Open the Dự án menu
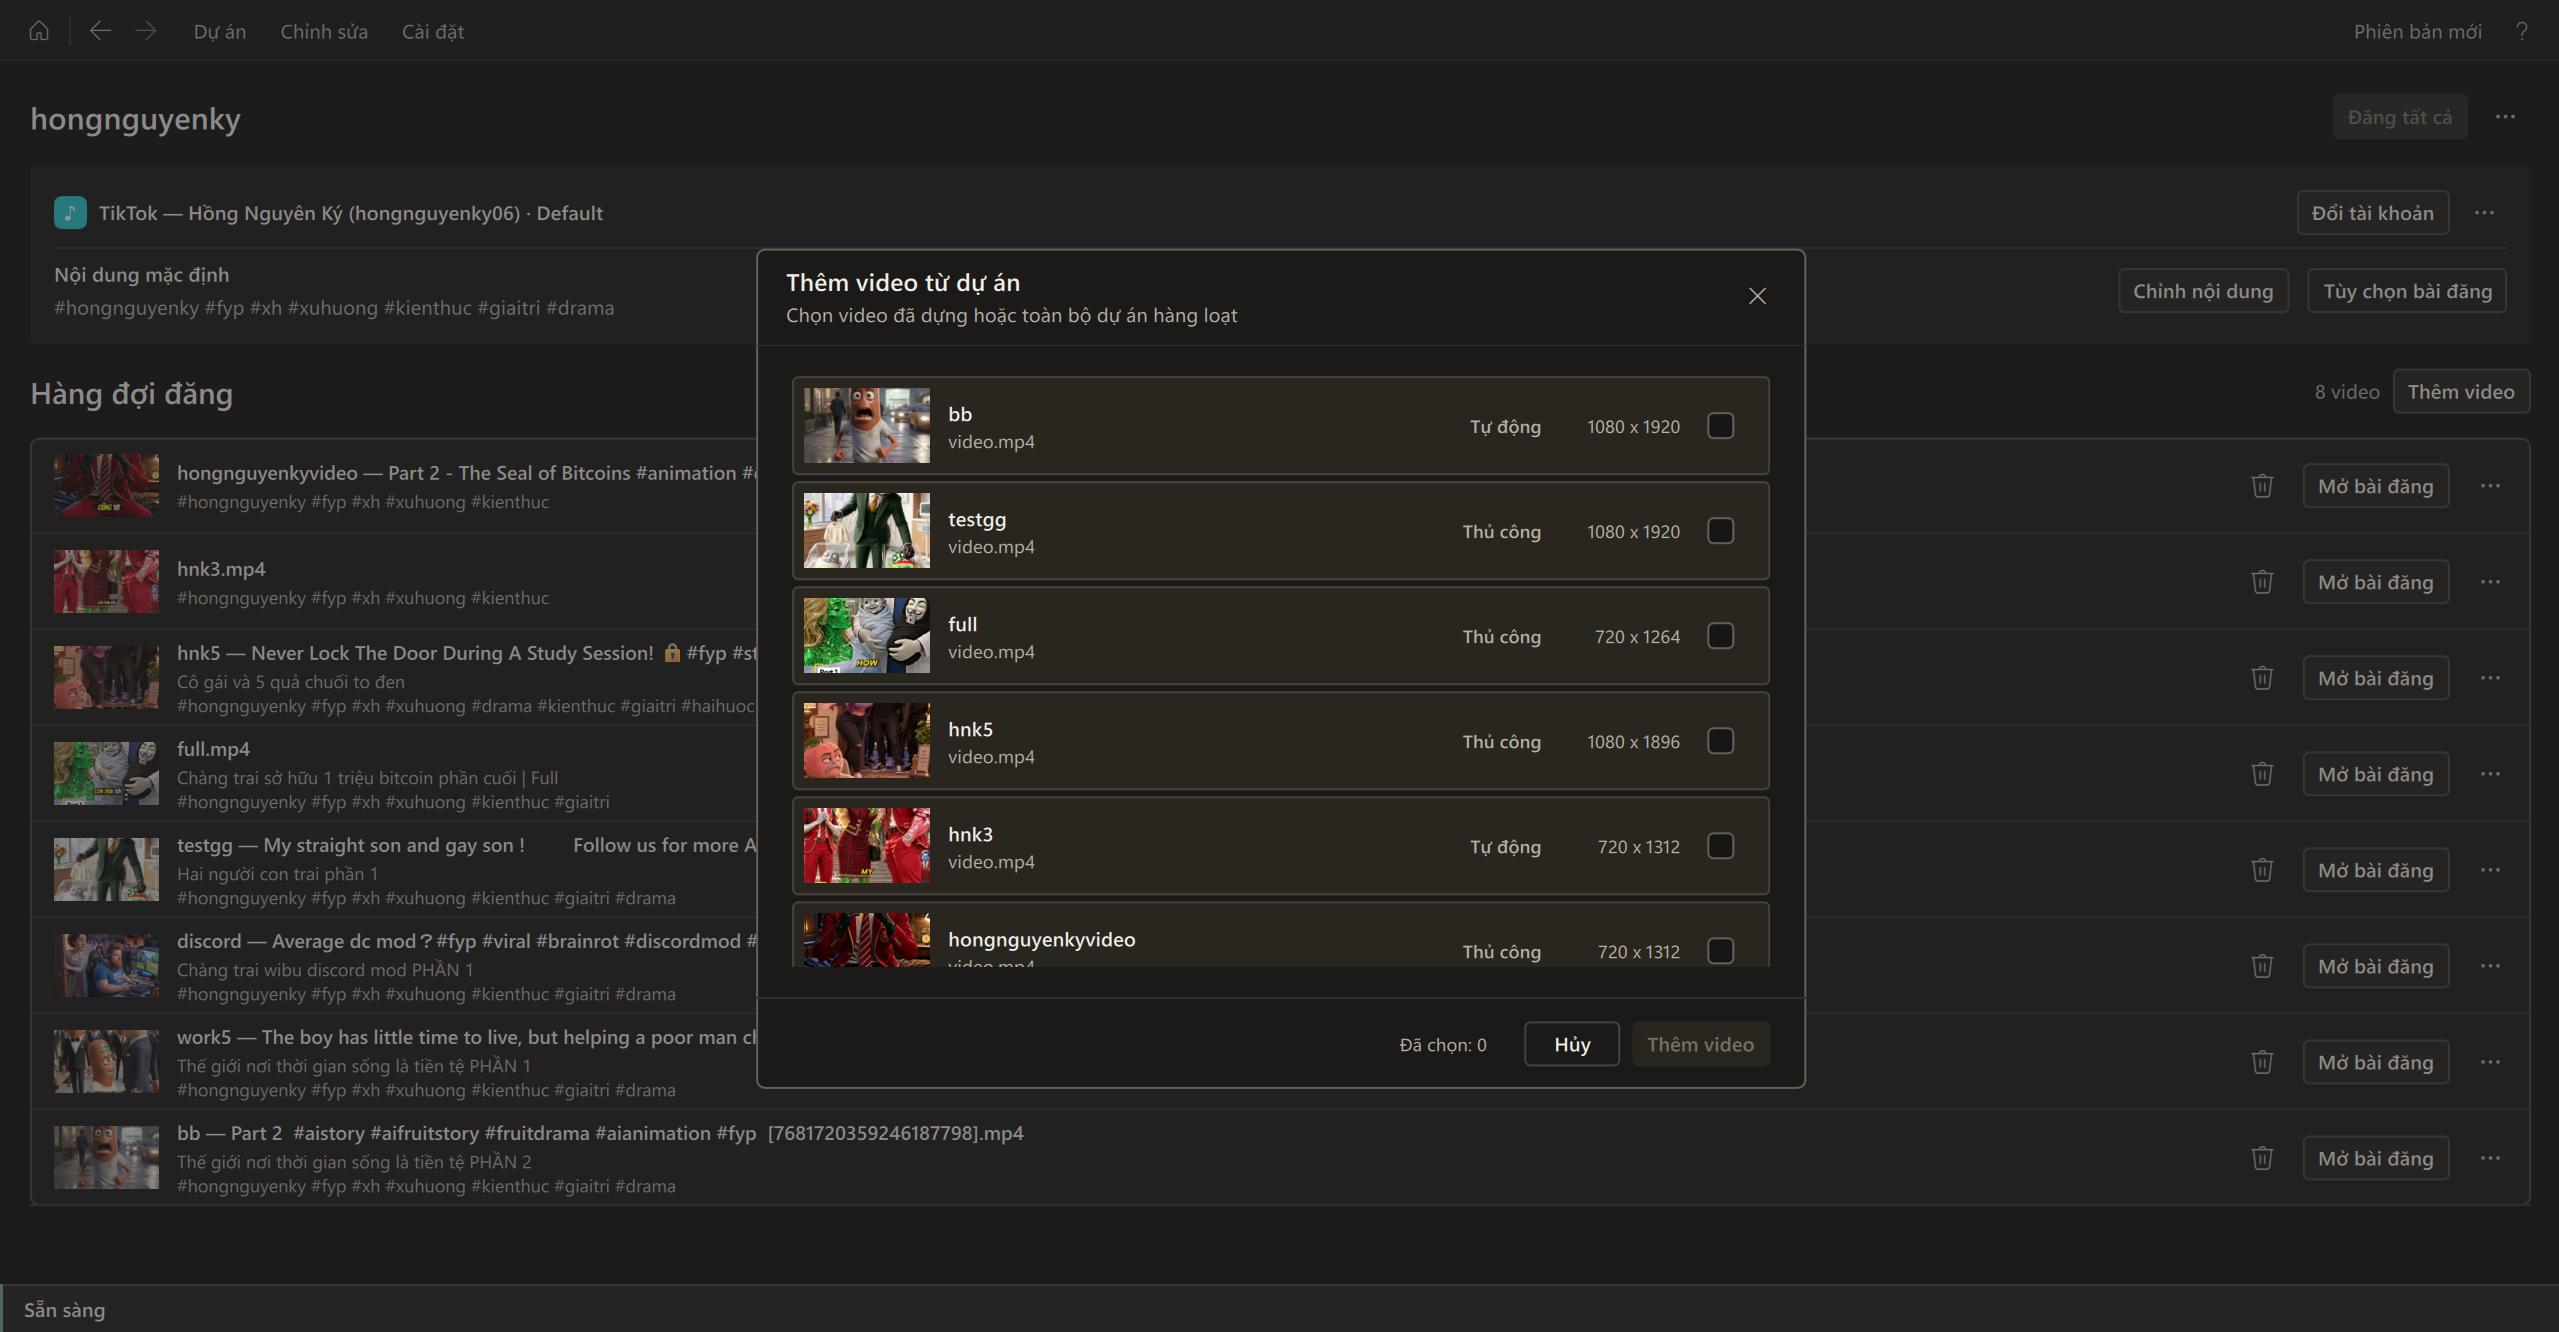 click(x=220, y=31)
